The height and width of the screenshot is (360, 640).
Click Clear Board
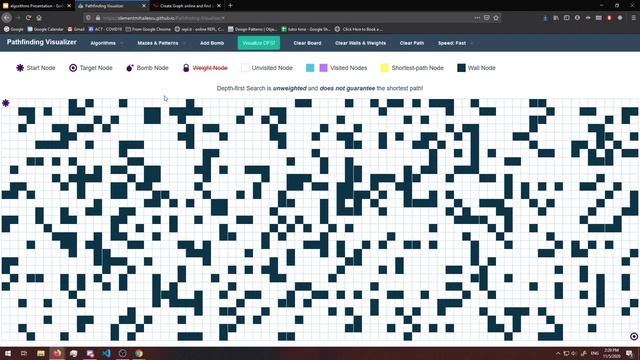click(307, 43)
